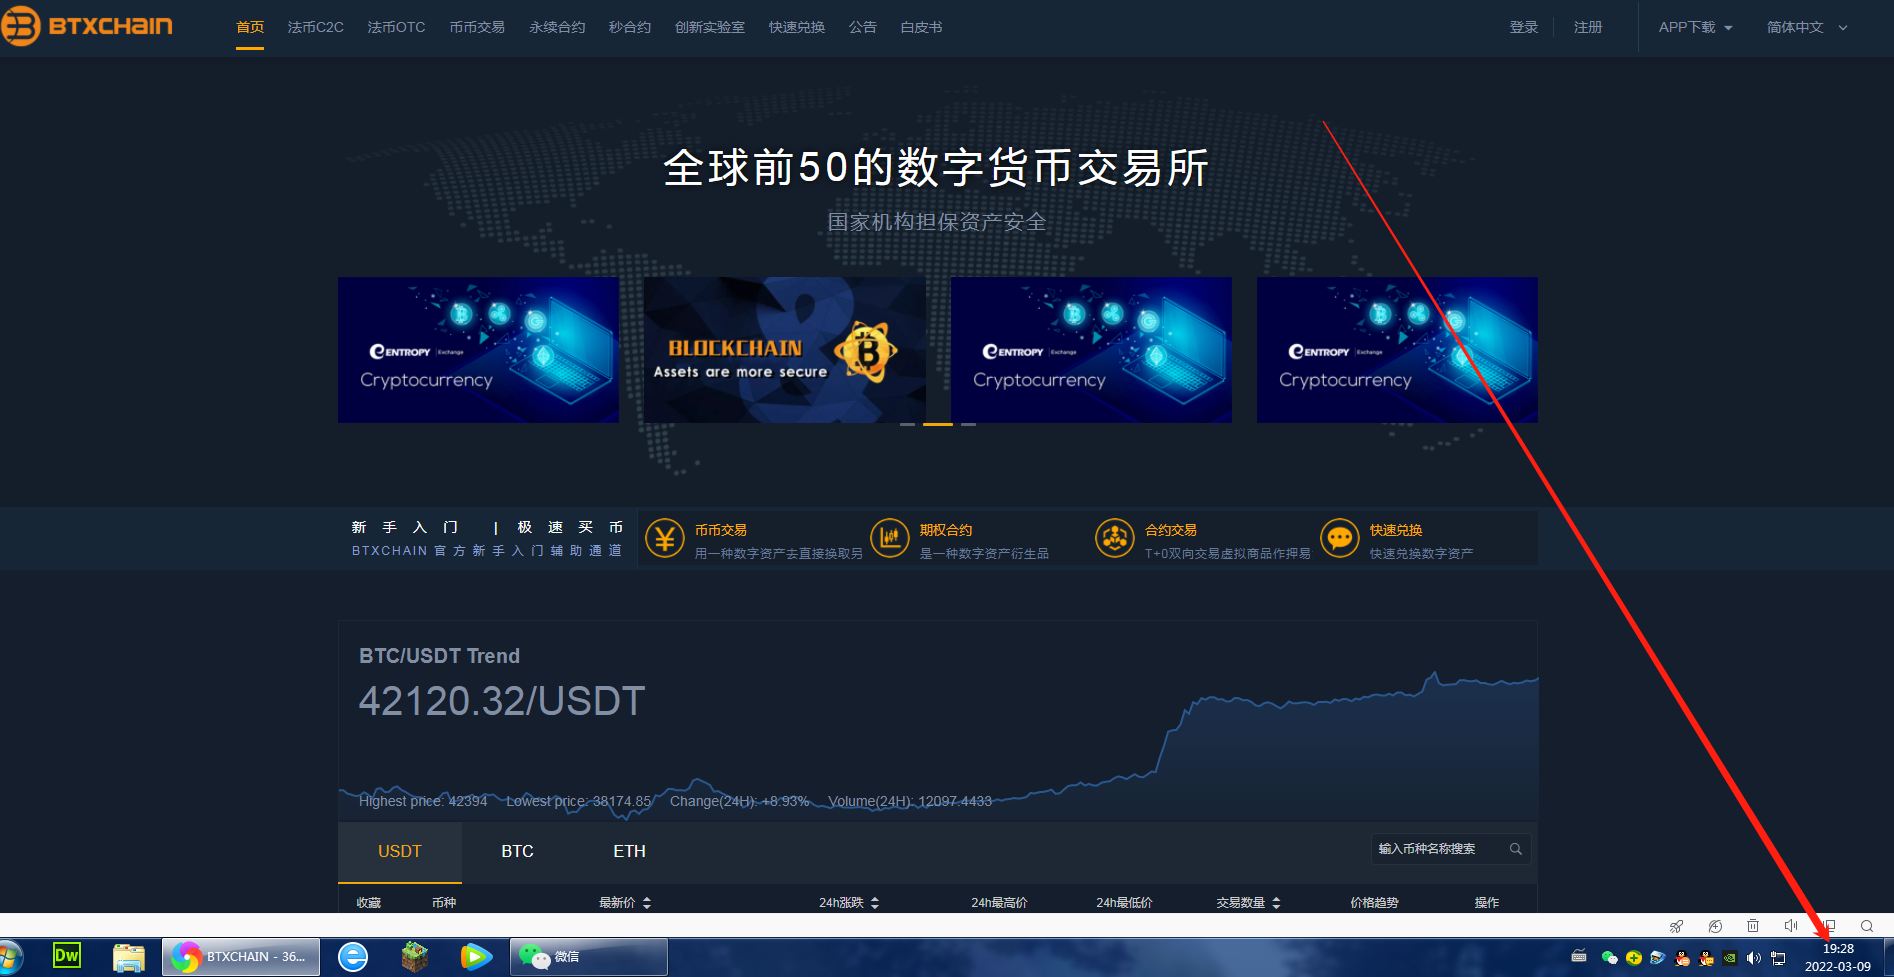Screen dimensions: 1894x977
Task: Click the Windows Start orb
Action: [x=10, y=957]
